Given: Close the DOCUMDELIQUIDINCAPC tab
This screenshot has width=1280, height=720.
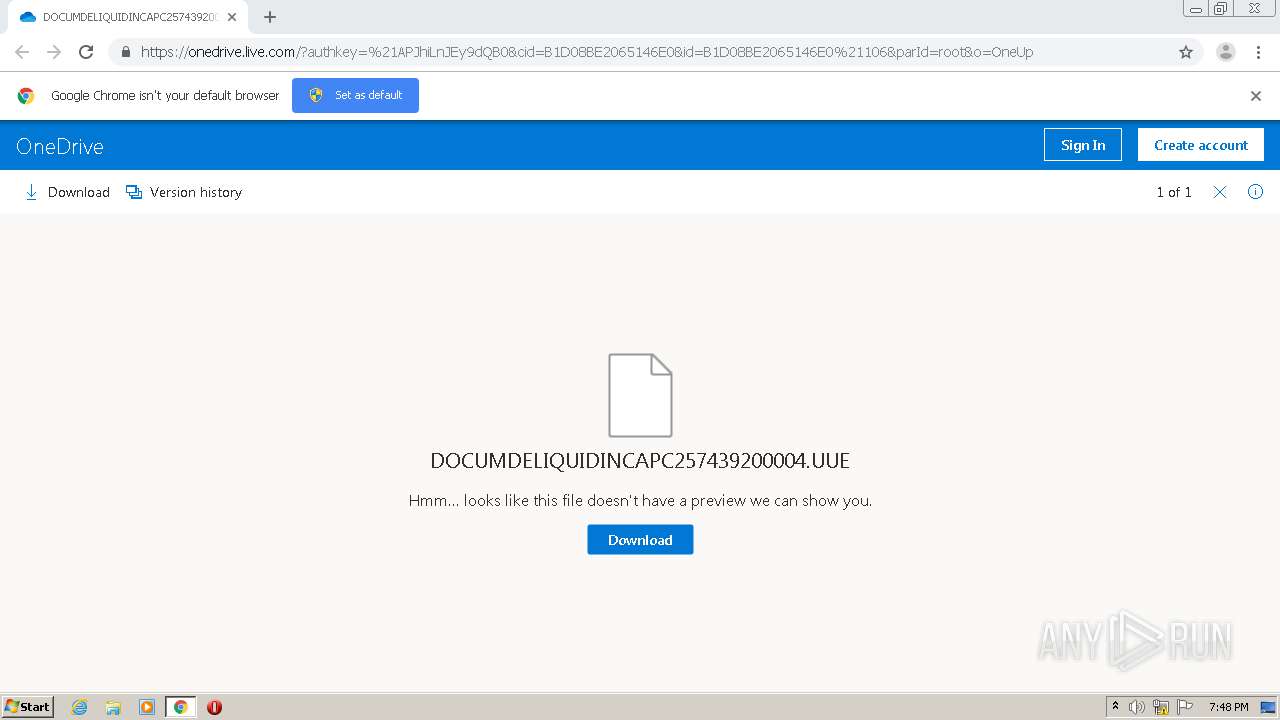Looking at the screenshot, I should point(232,17).
